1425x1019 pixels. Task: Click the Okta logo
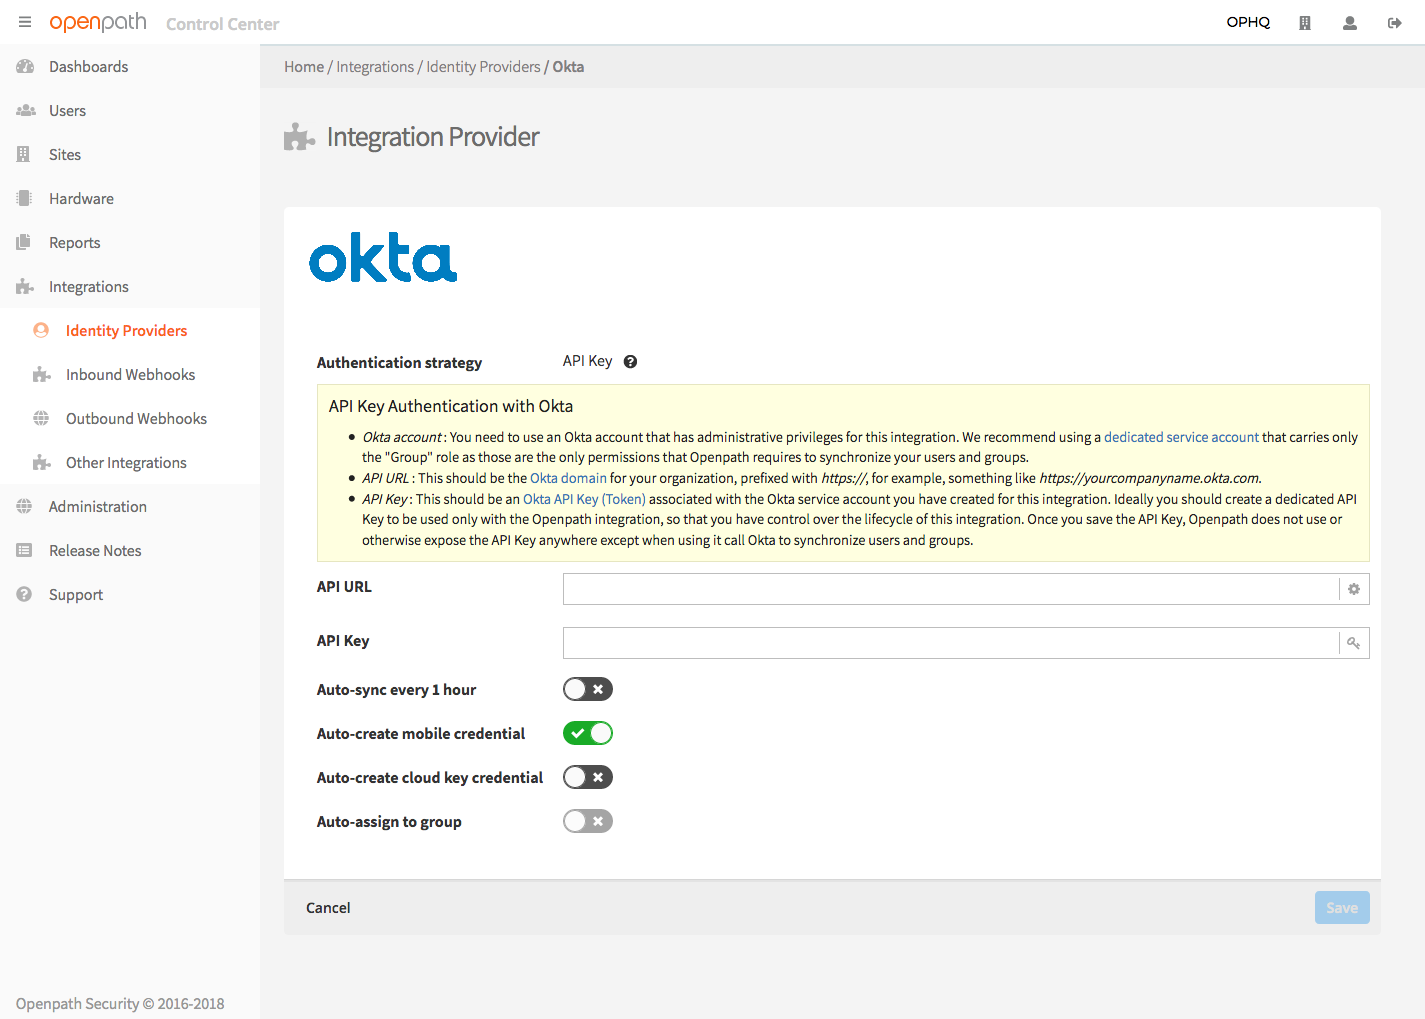click(383, 258)
